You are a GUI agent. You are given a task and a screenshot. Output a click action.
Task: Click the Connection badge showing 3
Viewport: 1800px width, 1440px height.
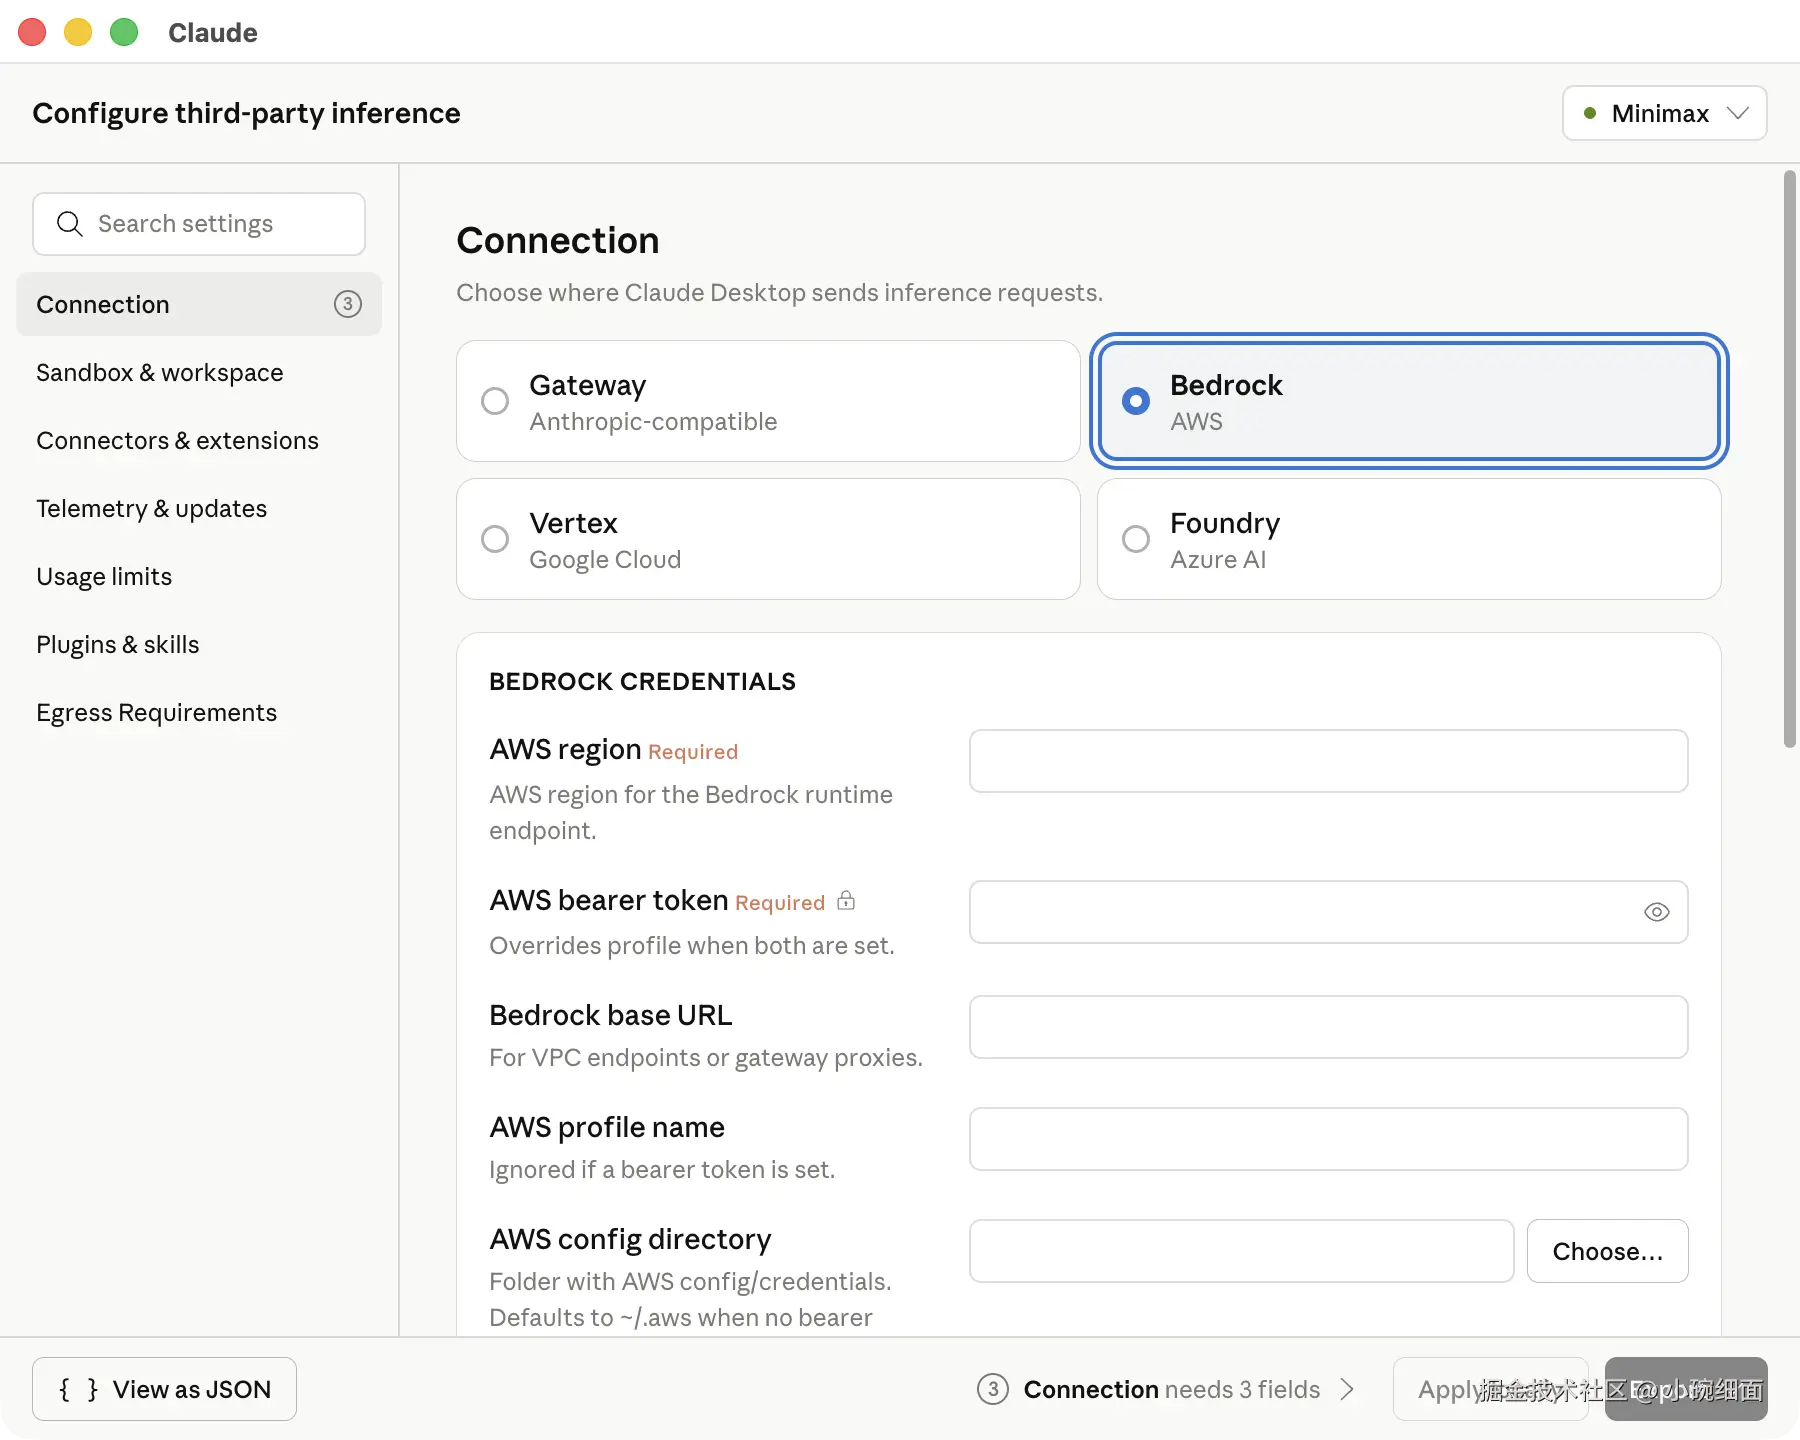(347, 304)
